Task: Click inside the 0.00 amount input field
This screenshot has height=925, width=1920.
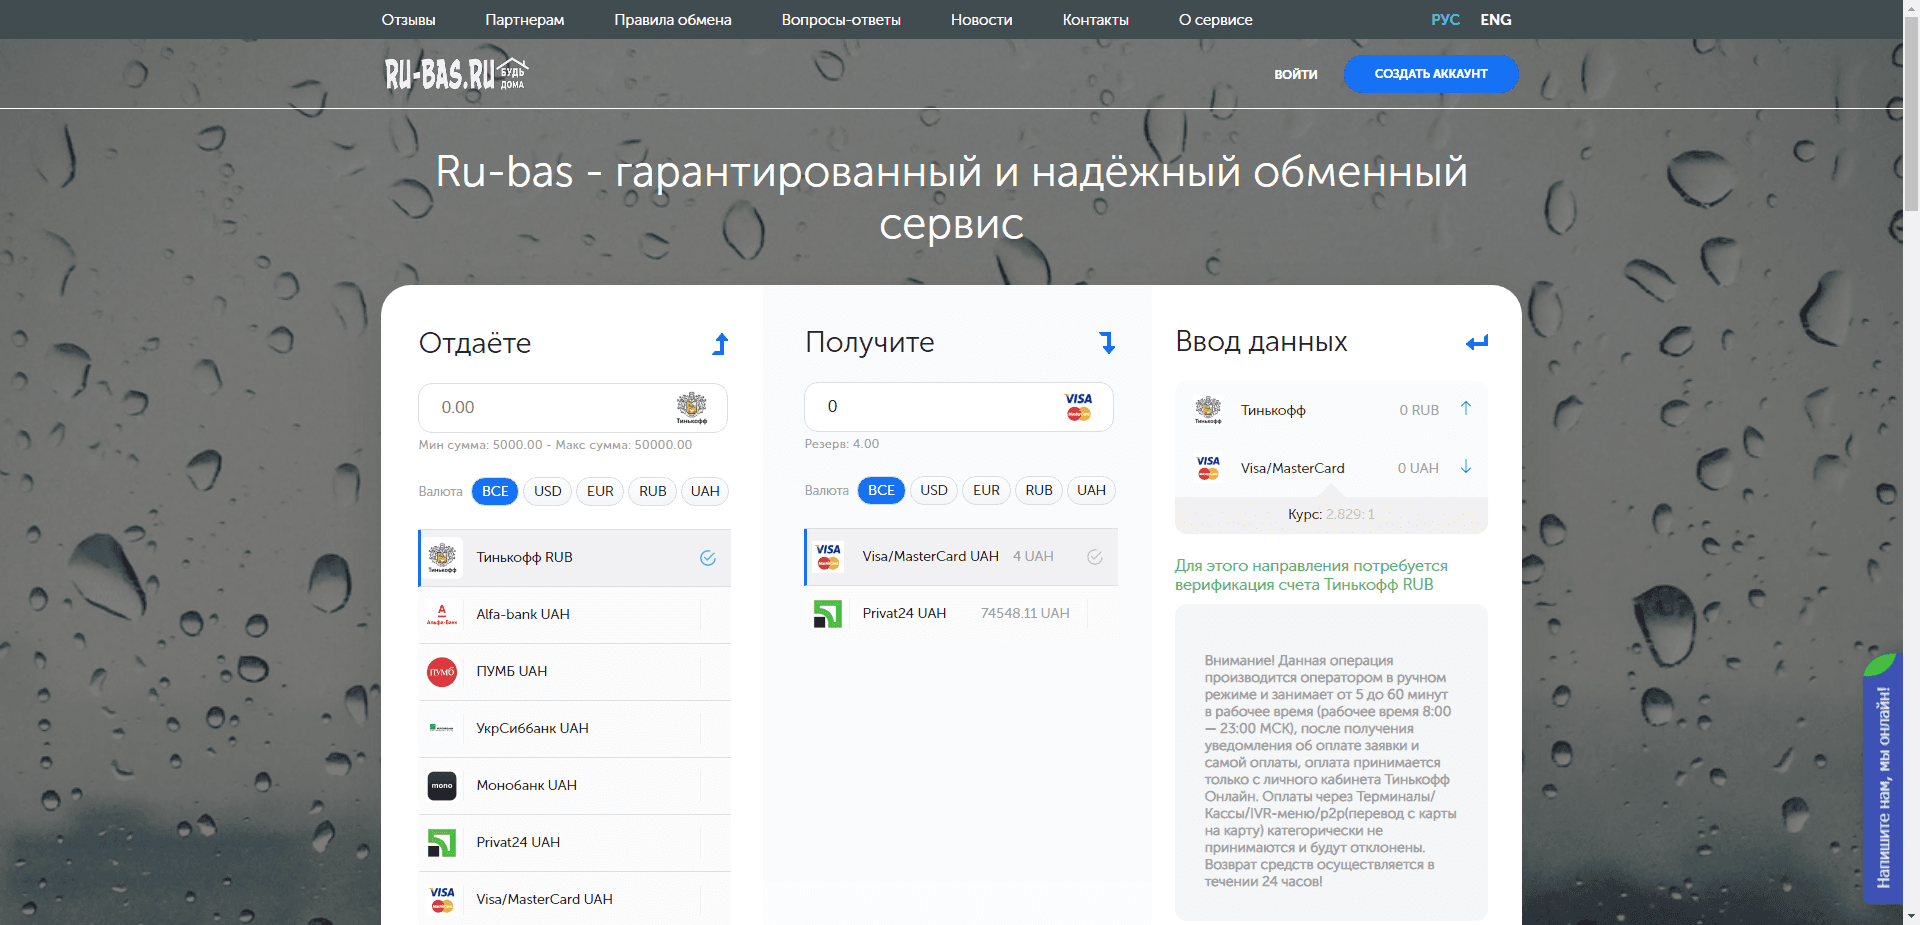Action: click(530, 407)
